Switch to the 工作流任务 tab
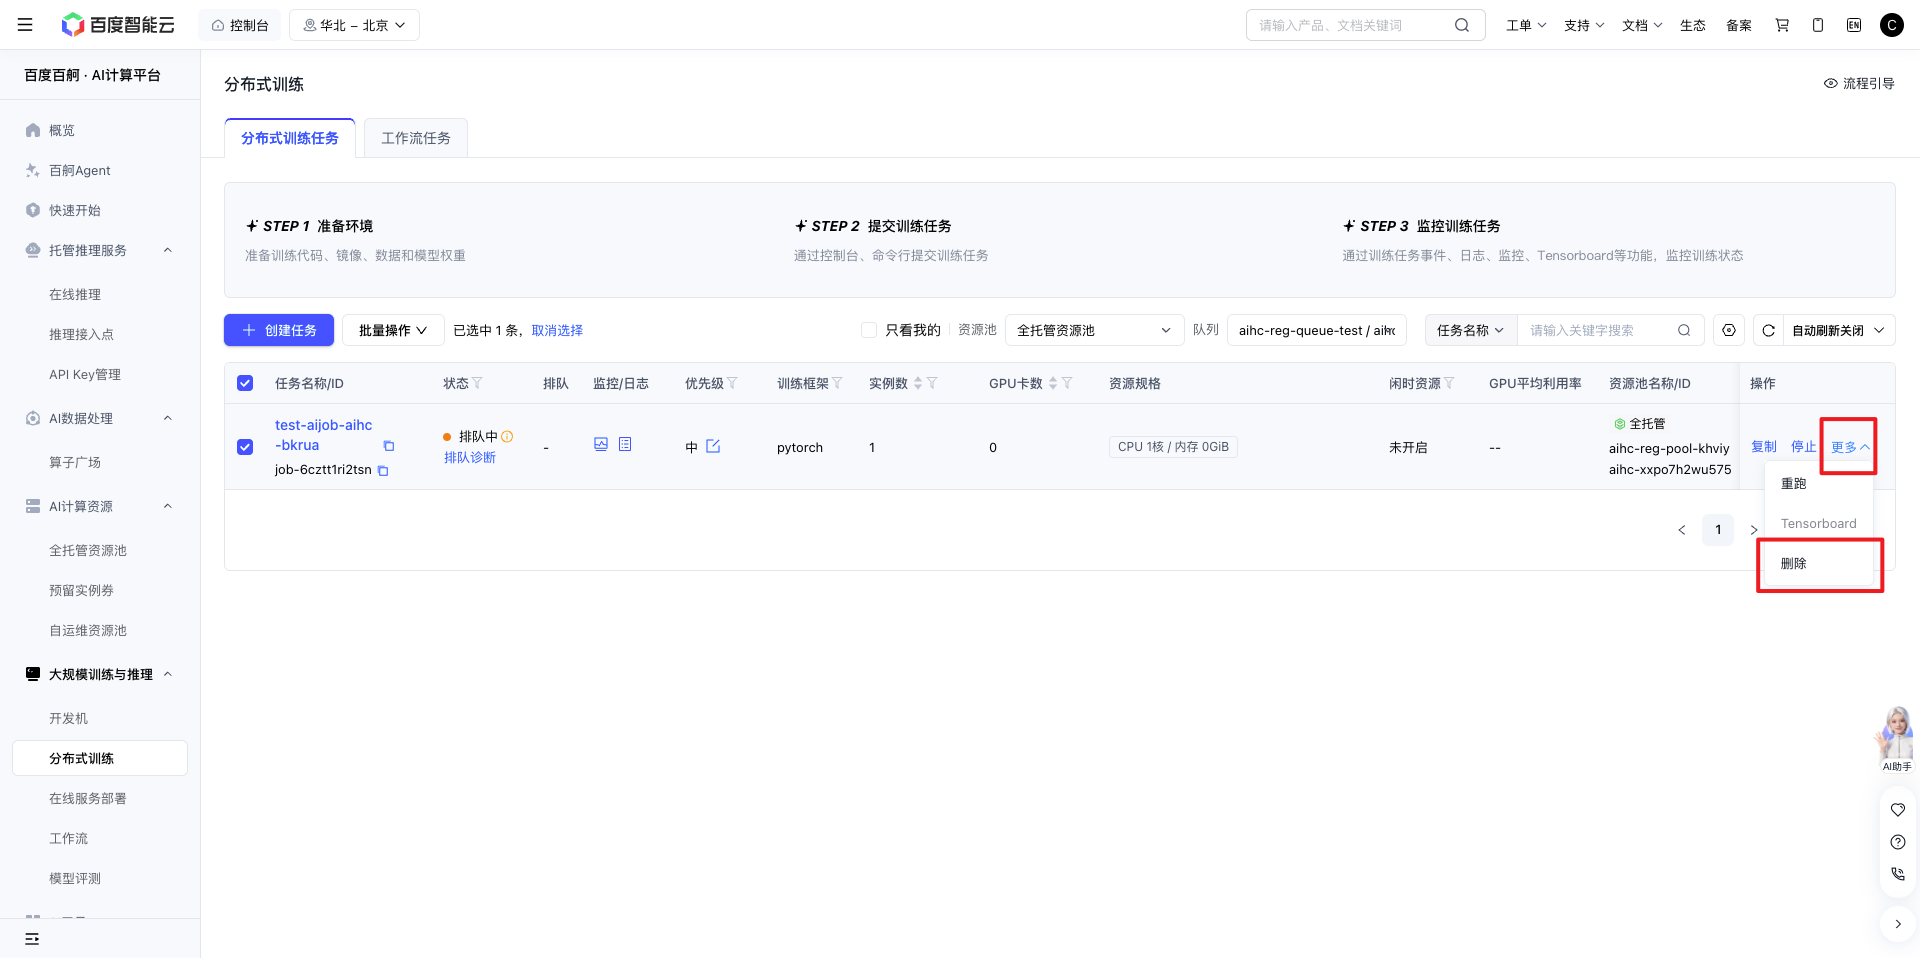Image resolution: width=1920 pixels, height=958 pixels. tap(416, 138)
